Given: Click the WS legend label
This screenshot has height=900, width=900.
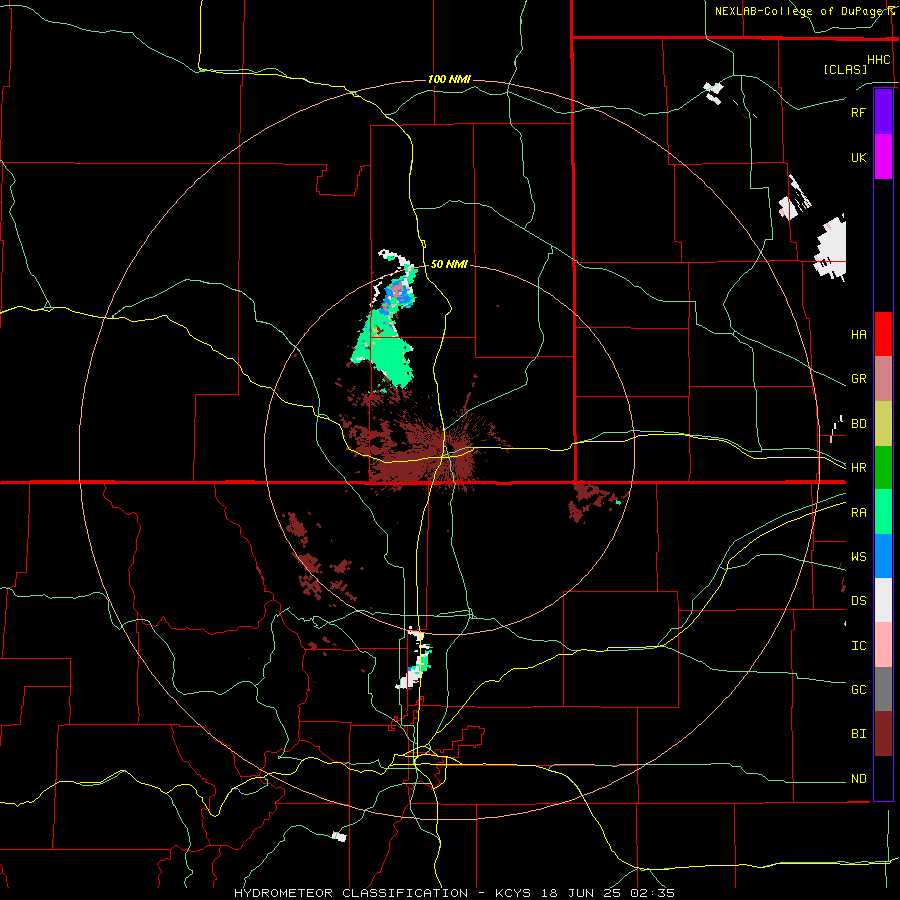Looking at the screenshot, I should [858, 557].
